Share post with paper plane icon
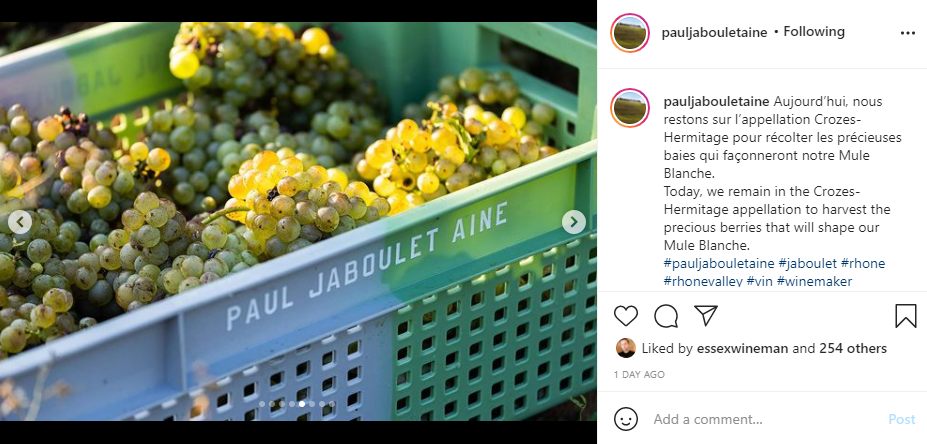 coord(706,316)
